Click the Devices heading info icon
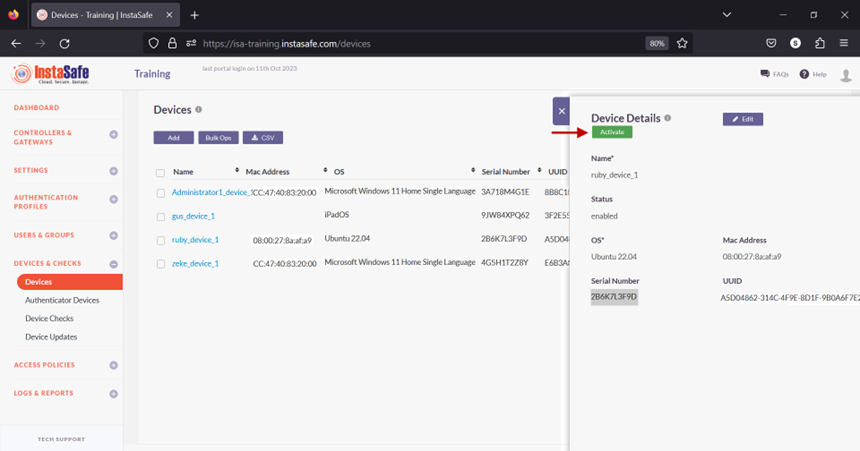 199,110
